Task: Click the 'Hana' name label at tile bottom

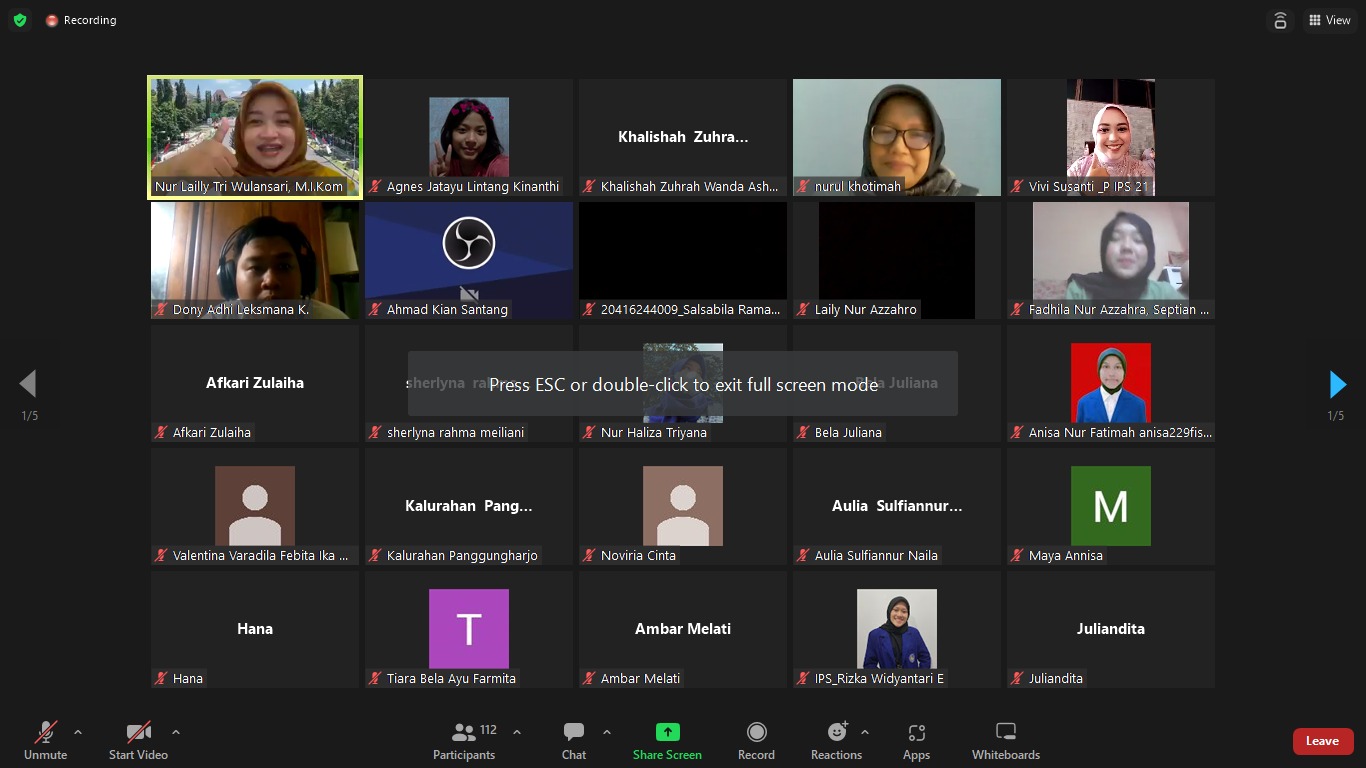Action: click(x=188, y=678)
